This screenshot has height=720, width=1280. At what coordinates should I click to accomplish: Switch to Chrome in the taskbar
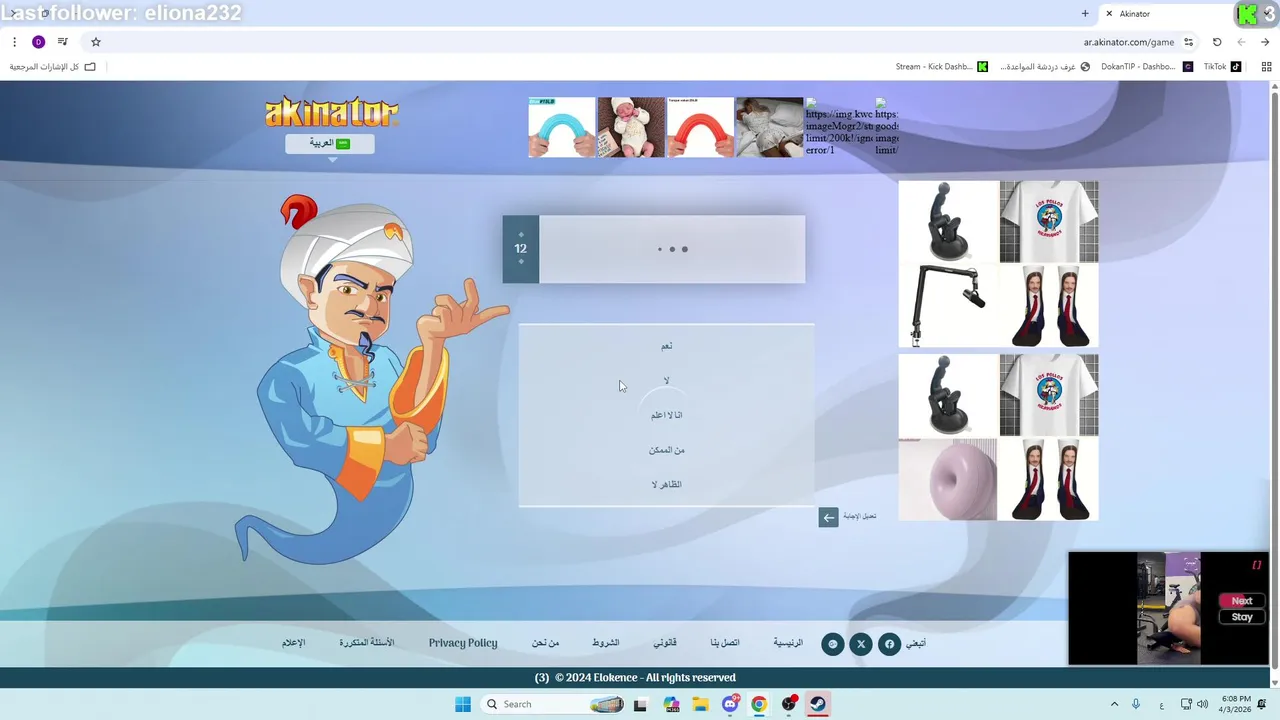(759, 704)
